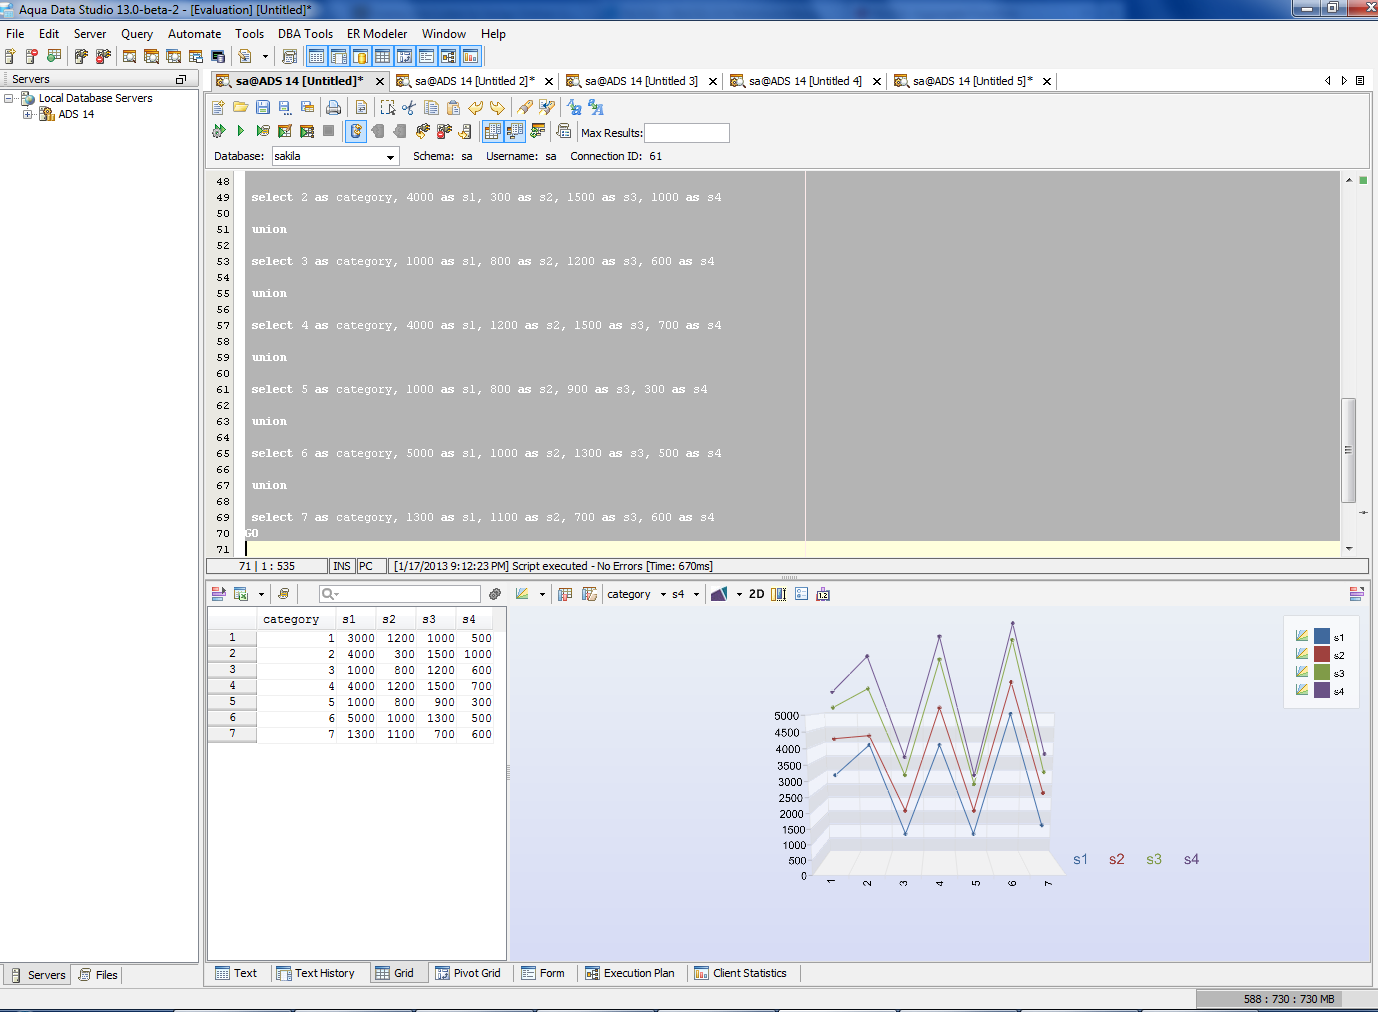Viewport: 1378px width, 1012px height.
Task: Click the red s2 legend color swatch
Action: point(1322,655)
